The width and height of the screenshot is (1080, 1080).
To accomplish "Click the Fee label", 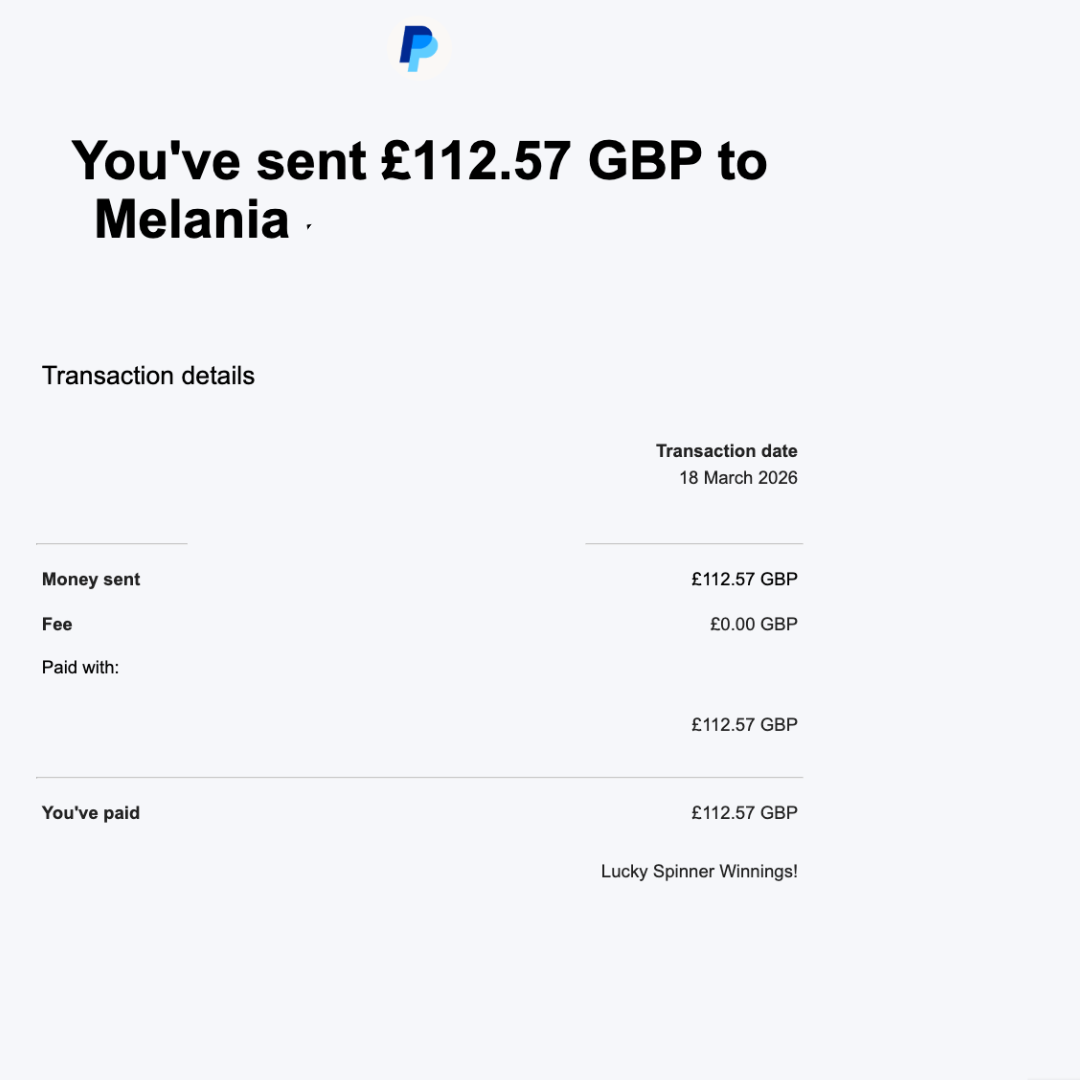I will (57, 625).
